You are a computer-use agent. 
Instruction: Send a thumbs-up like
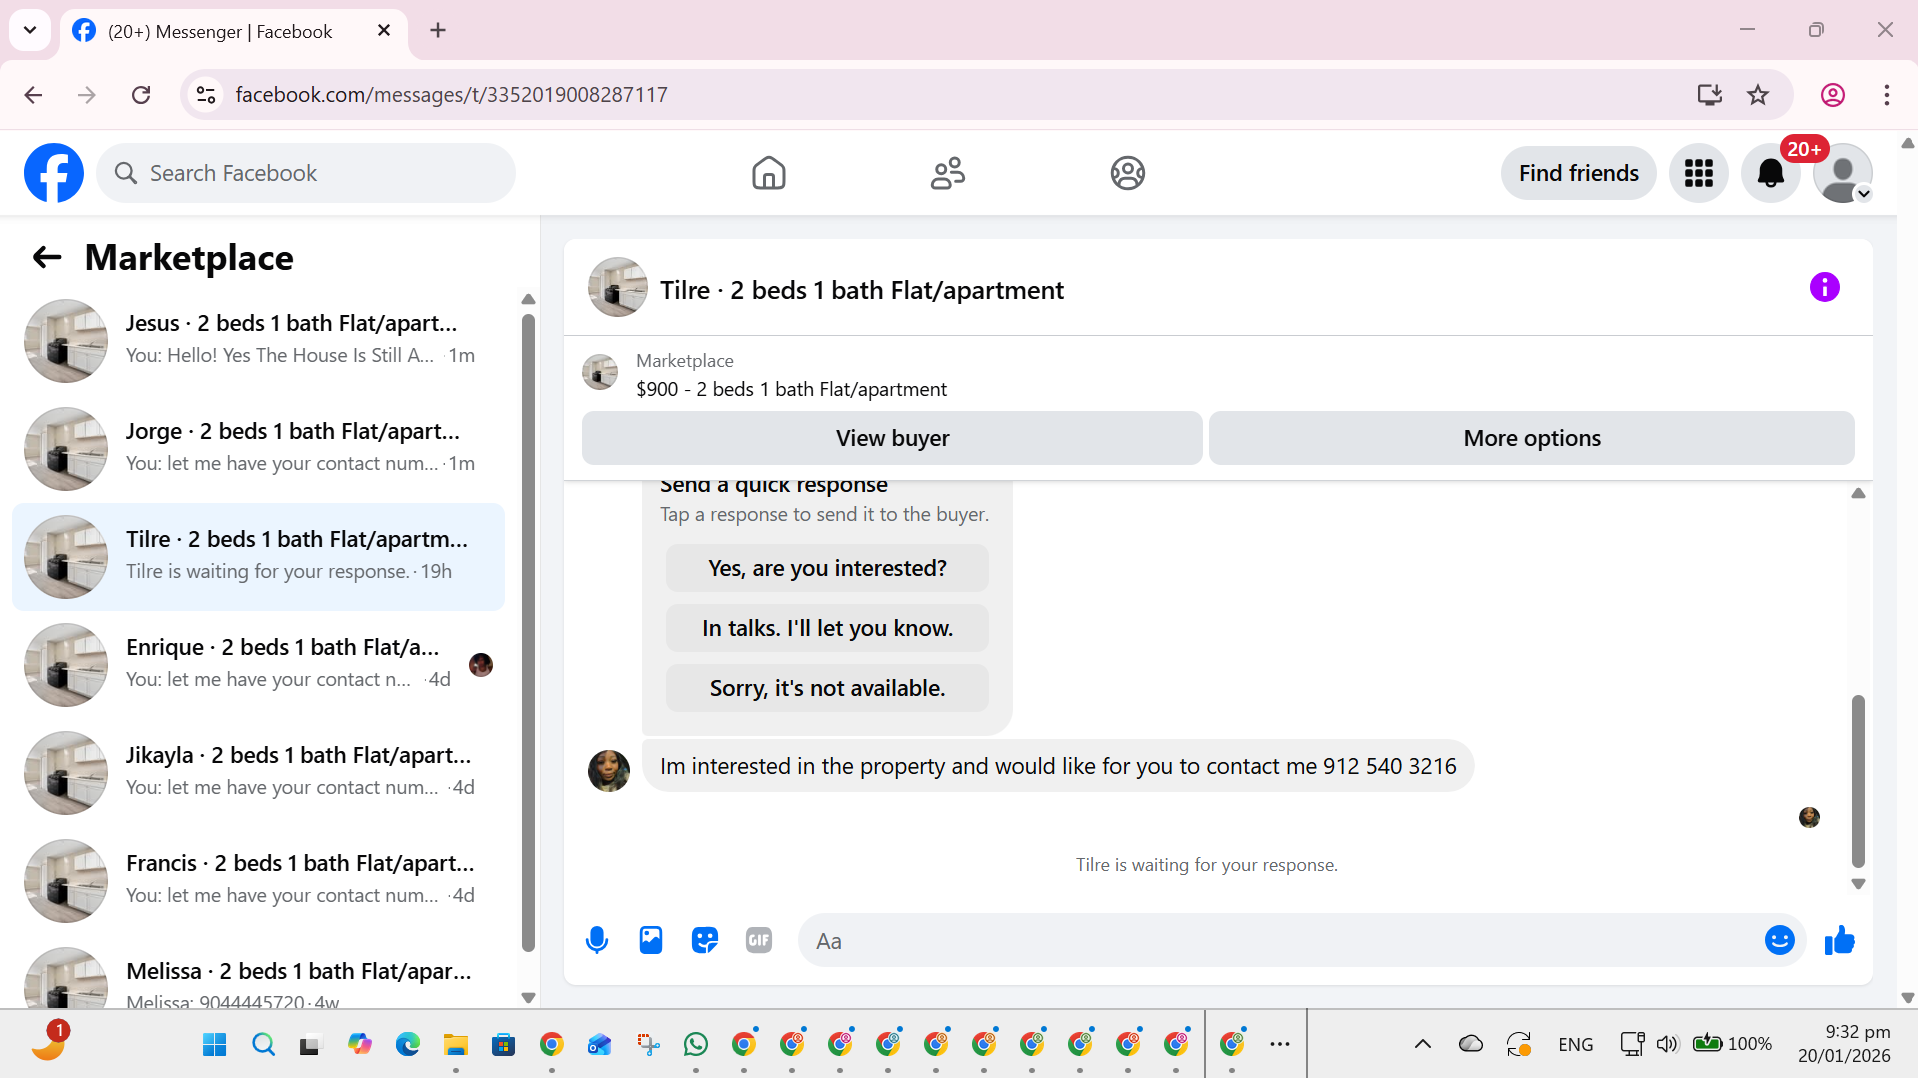click(1839, 940)
